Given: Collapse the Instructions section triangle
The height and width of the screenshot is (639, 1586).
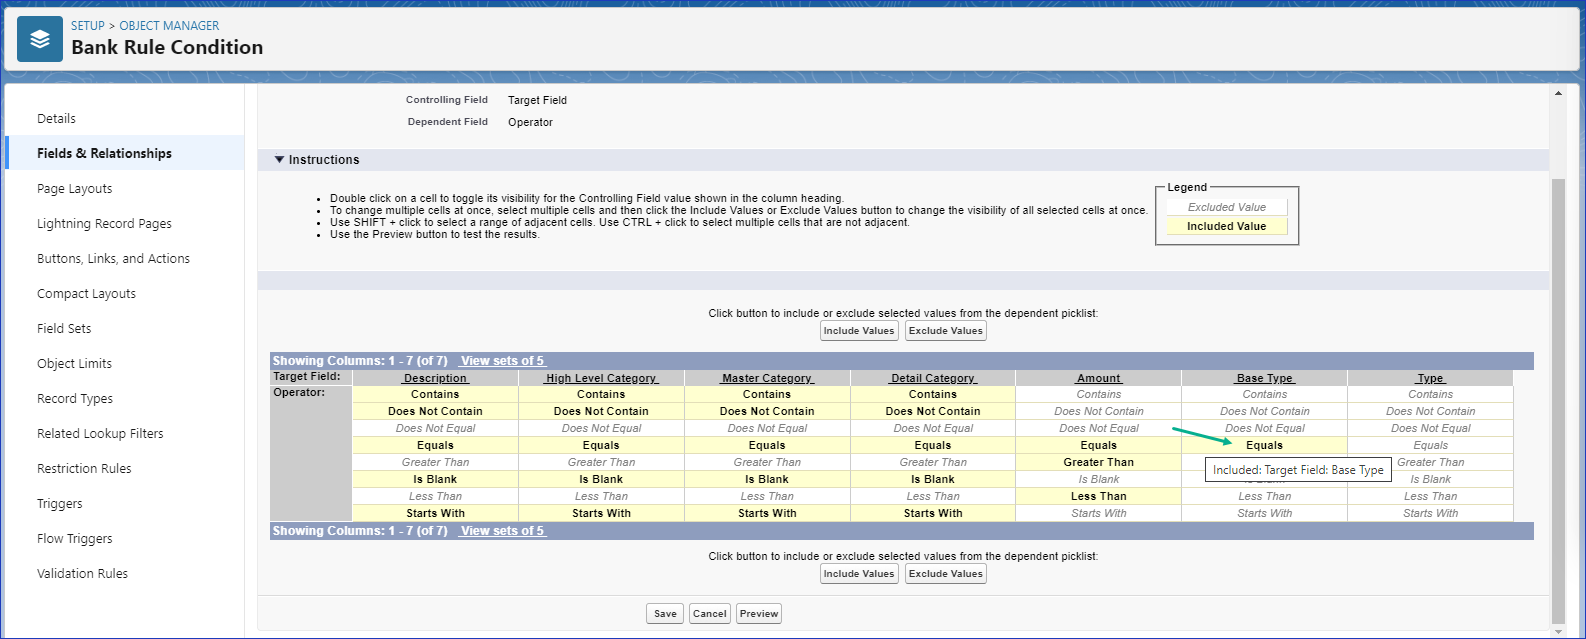Looking at the screenshot, I should [279, 160].
